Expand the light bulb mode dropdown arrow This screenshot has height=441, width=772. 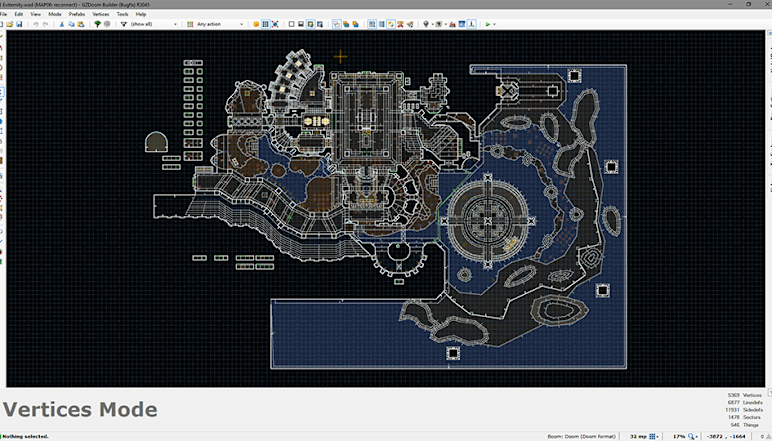(432, 24)
